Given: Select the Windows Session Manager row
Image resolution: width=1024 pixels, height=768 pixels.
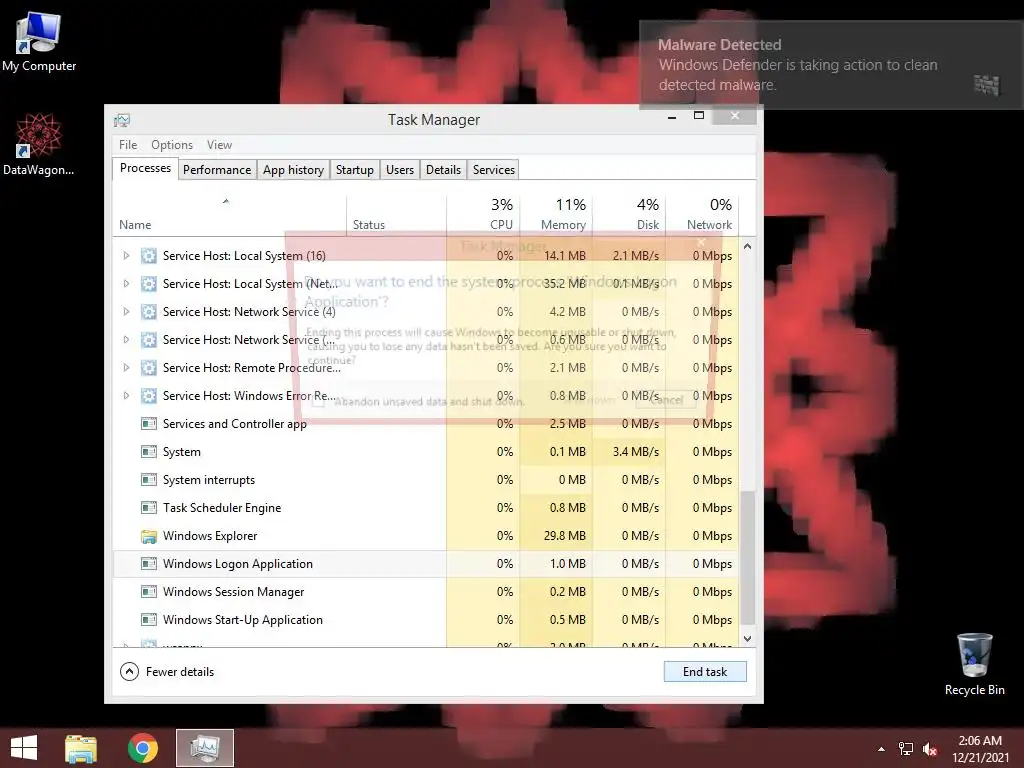Looking at the screenshot, I should tap(426, 592).
